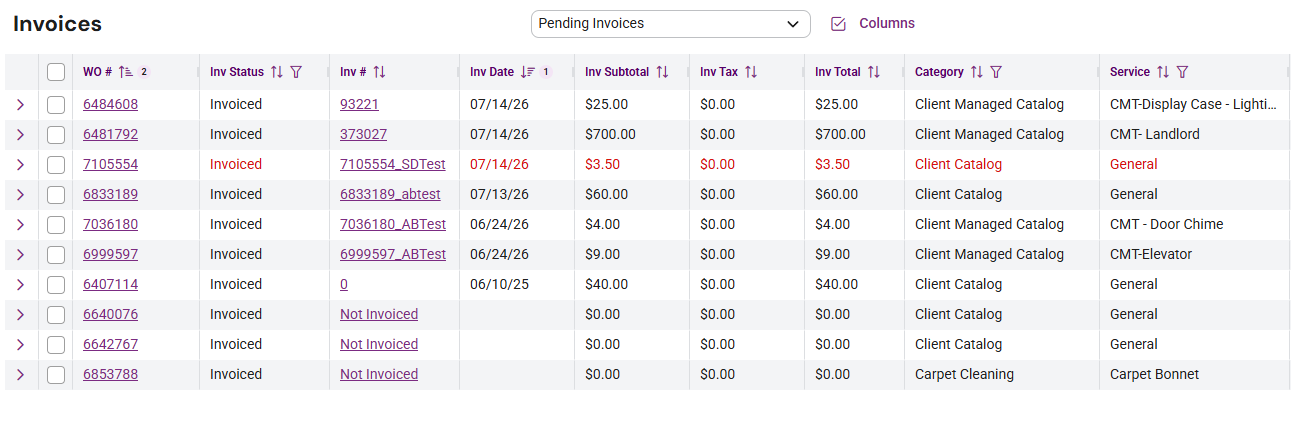
Task: Check the box for work order 6484608
Action: point(56,104)
